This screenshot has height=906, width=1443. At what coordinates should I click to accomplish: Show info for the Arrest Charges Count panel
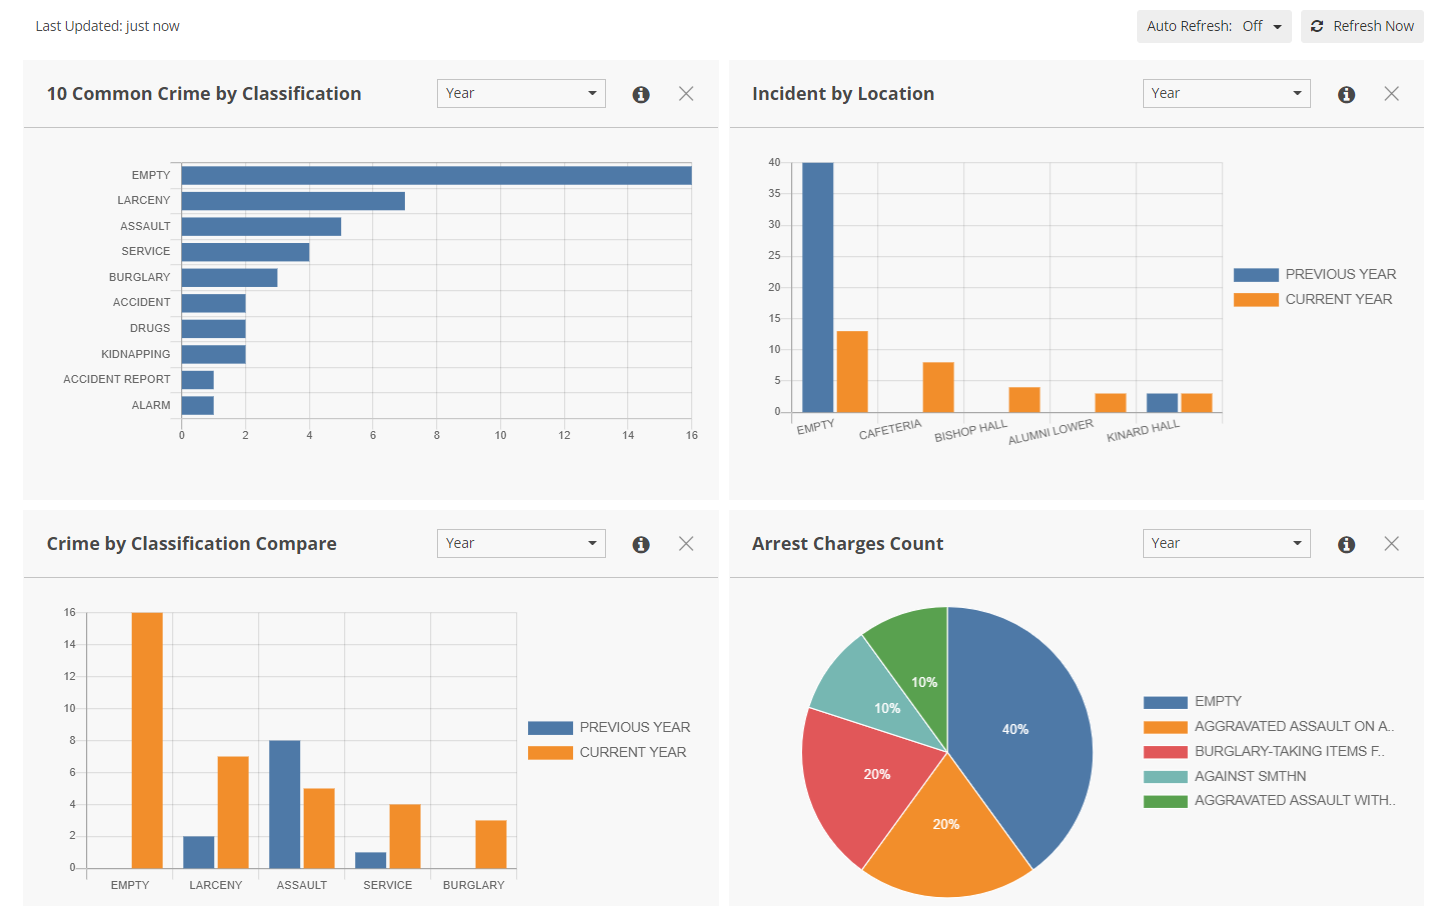pyautogui.click(x=1346, y=544)
